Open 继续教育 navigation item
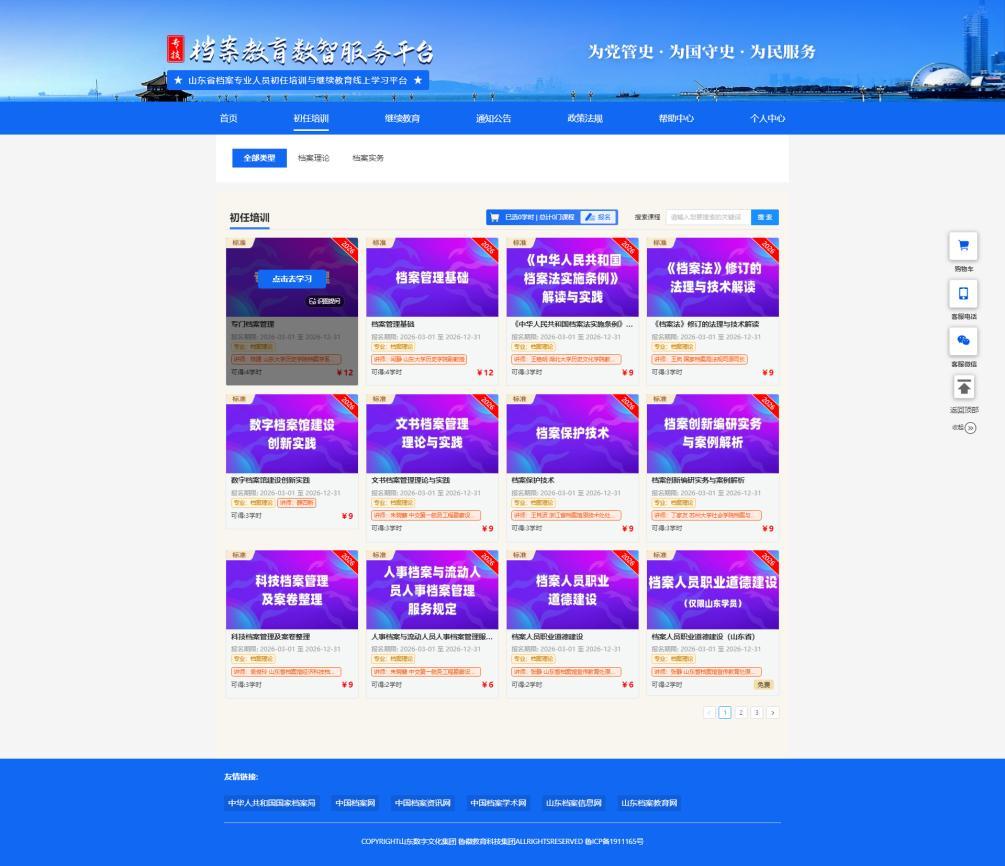The height and width of the screenshot is (866, 1005). 402,119
